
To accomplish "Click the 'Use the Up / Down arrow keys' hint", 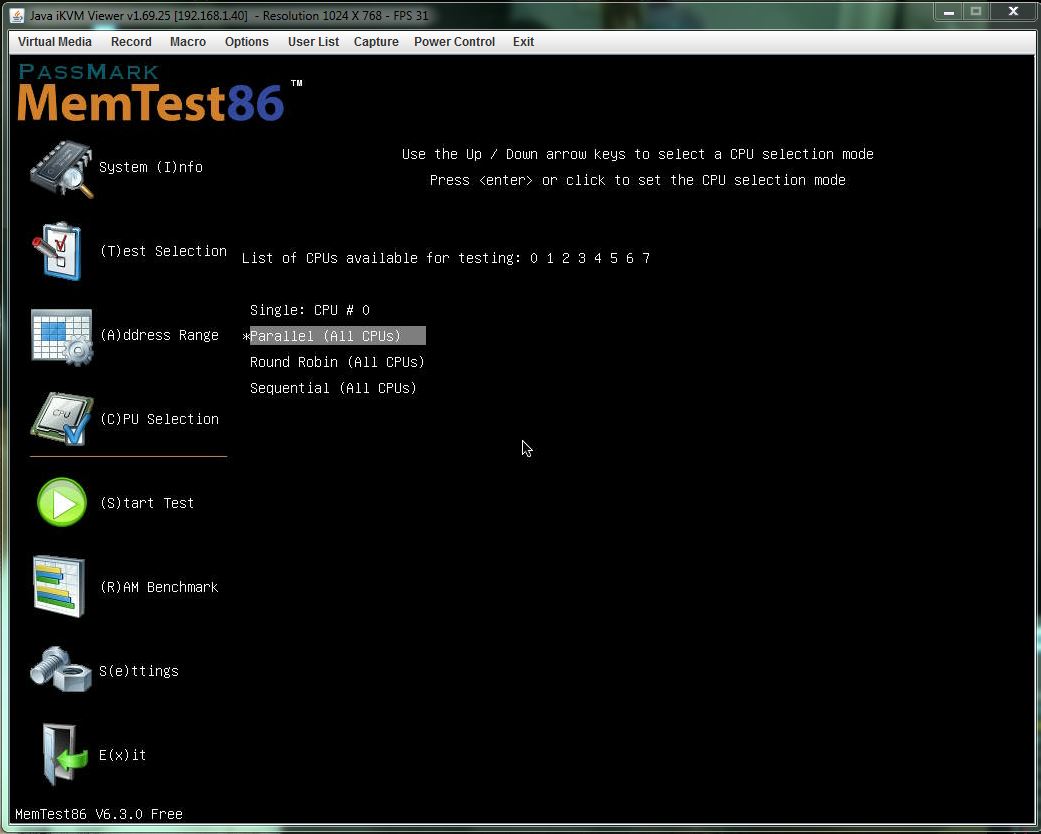I will tap(637, 154).
